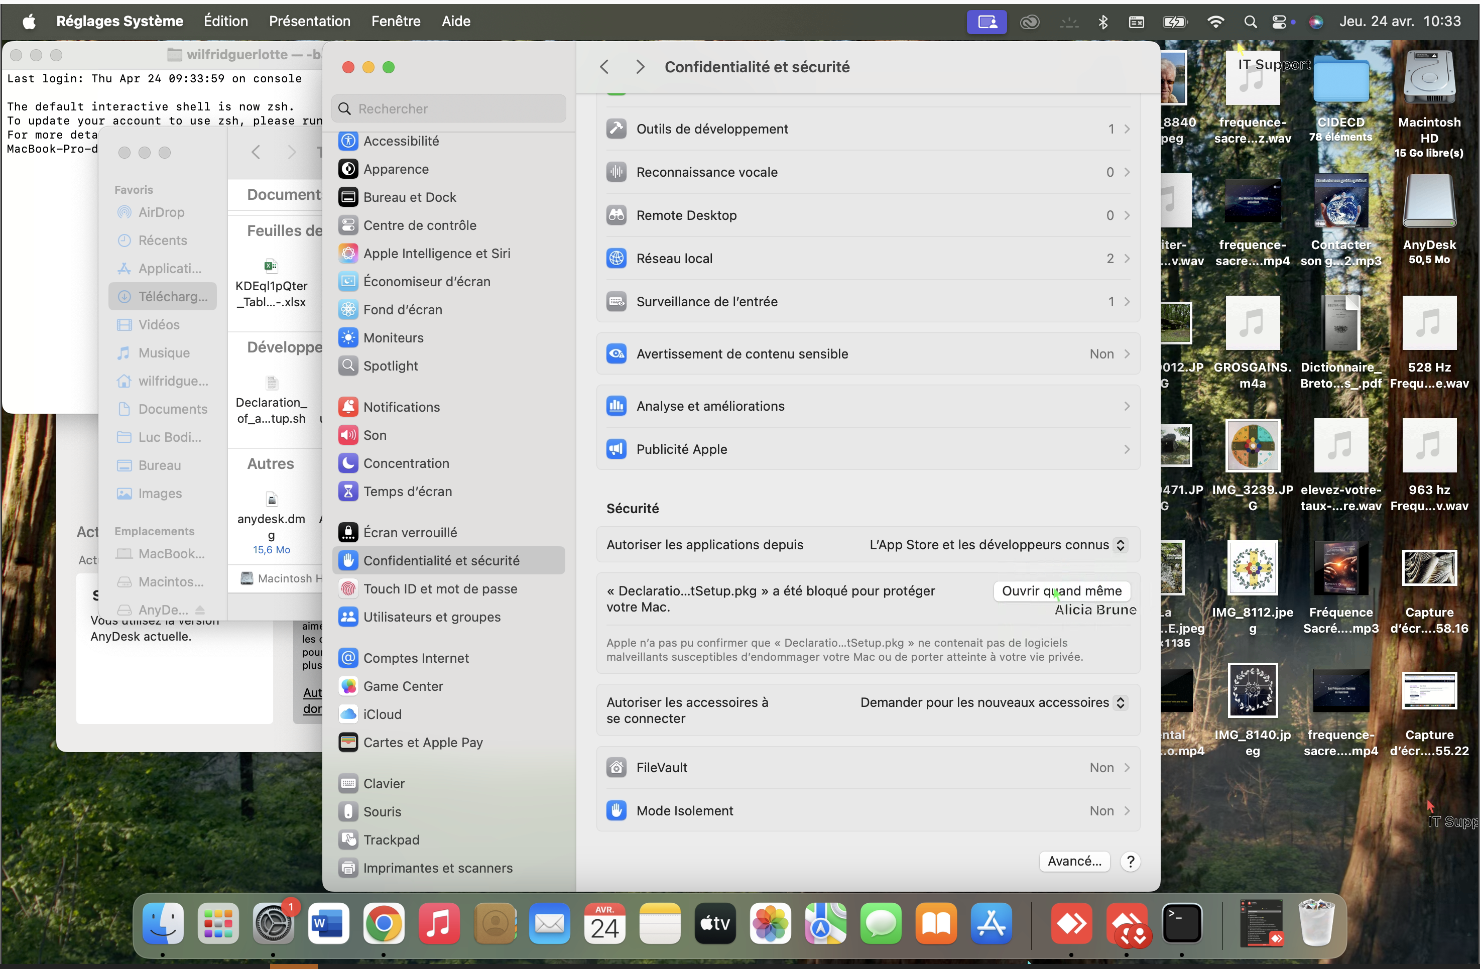Open Mode Isolement settings row
This screenshot has width=1480, height=969.
868,811
